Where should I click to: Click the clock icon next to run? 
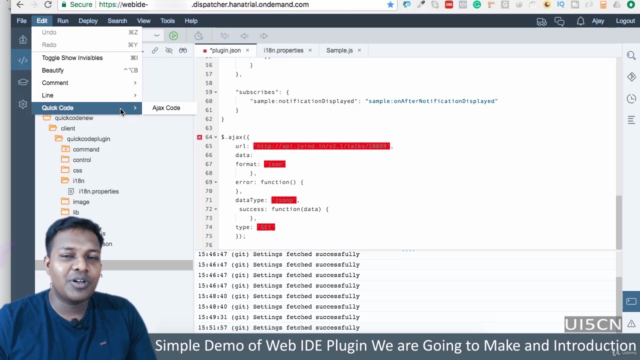point(198,36)
